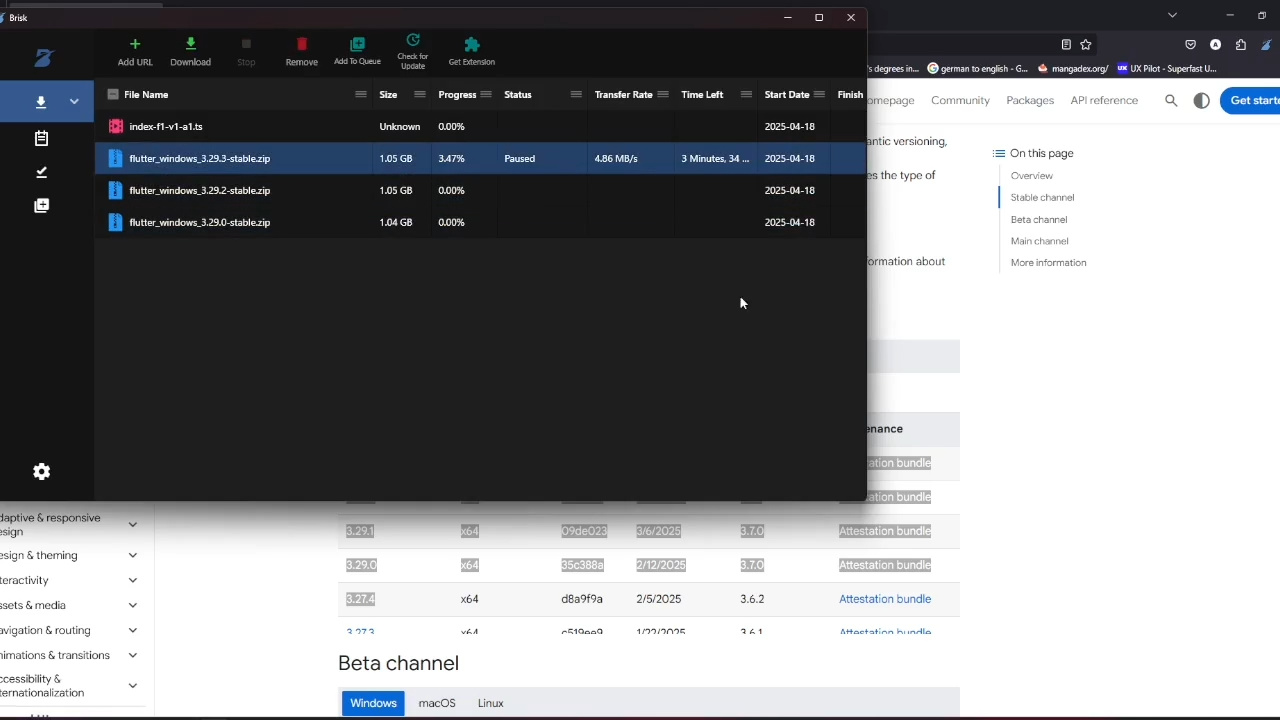Jump to Overview on page outline
The height and width of the screenshot is (720, 1280).
click(x=1031, y=175)
